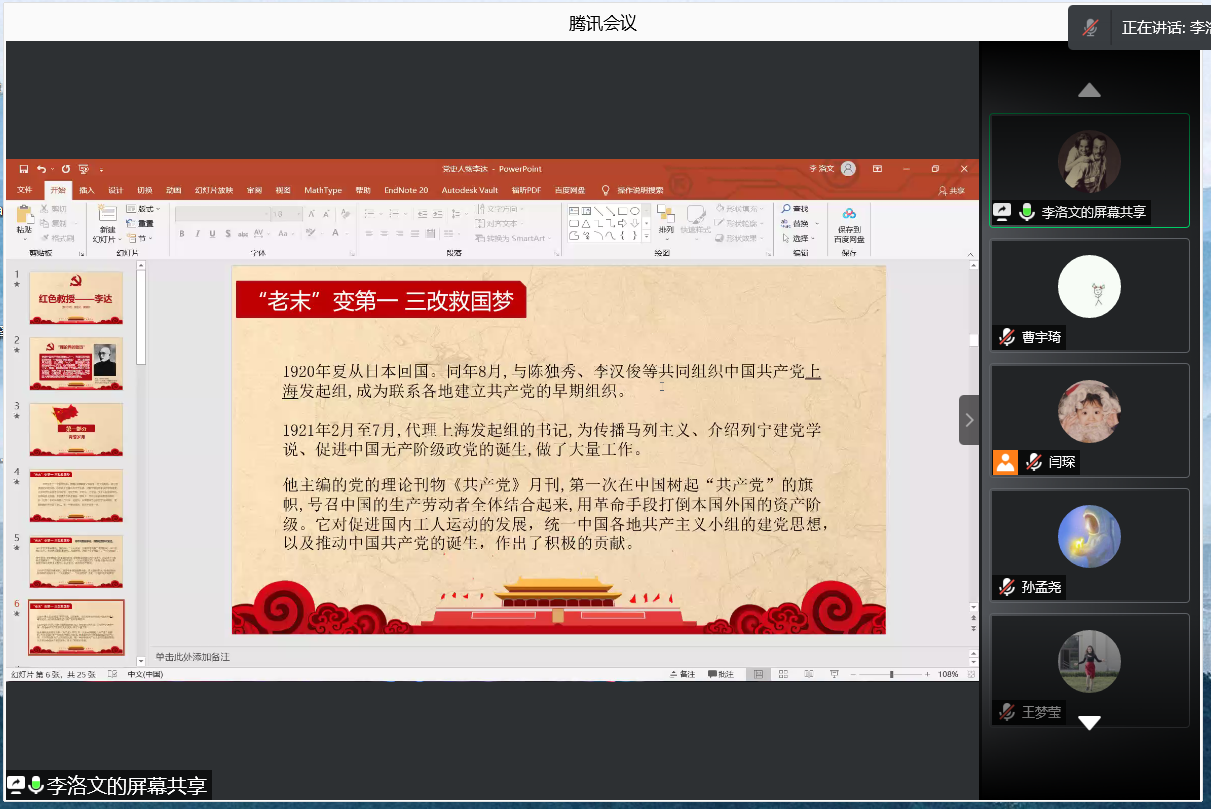Toggle the Notes pane in status bar
The height and width of the screenshot is (809, 1211).
(x=683, y=675)
